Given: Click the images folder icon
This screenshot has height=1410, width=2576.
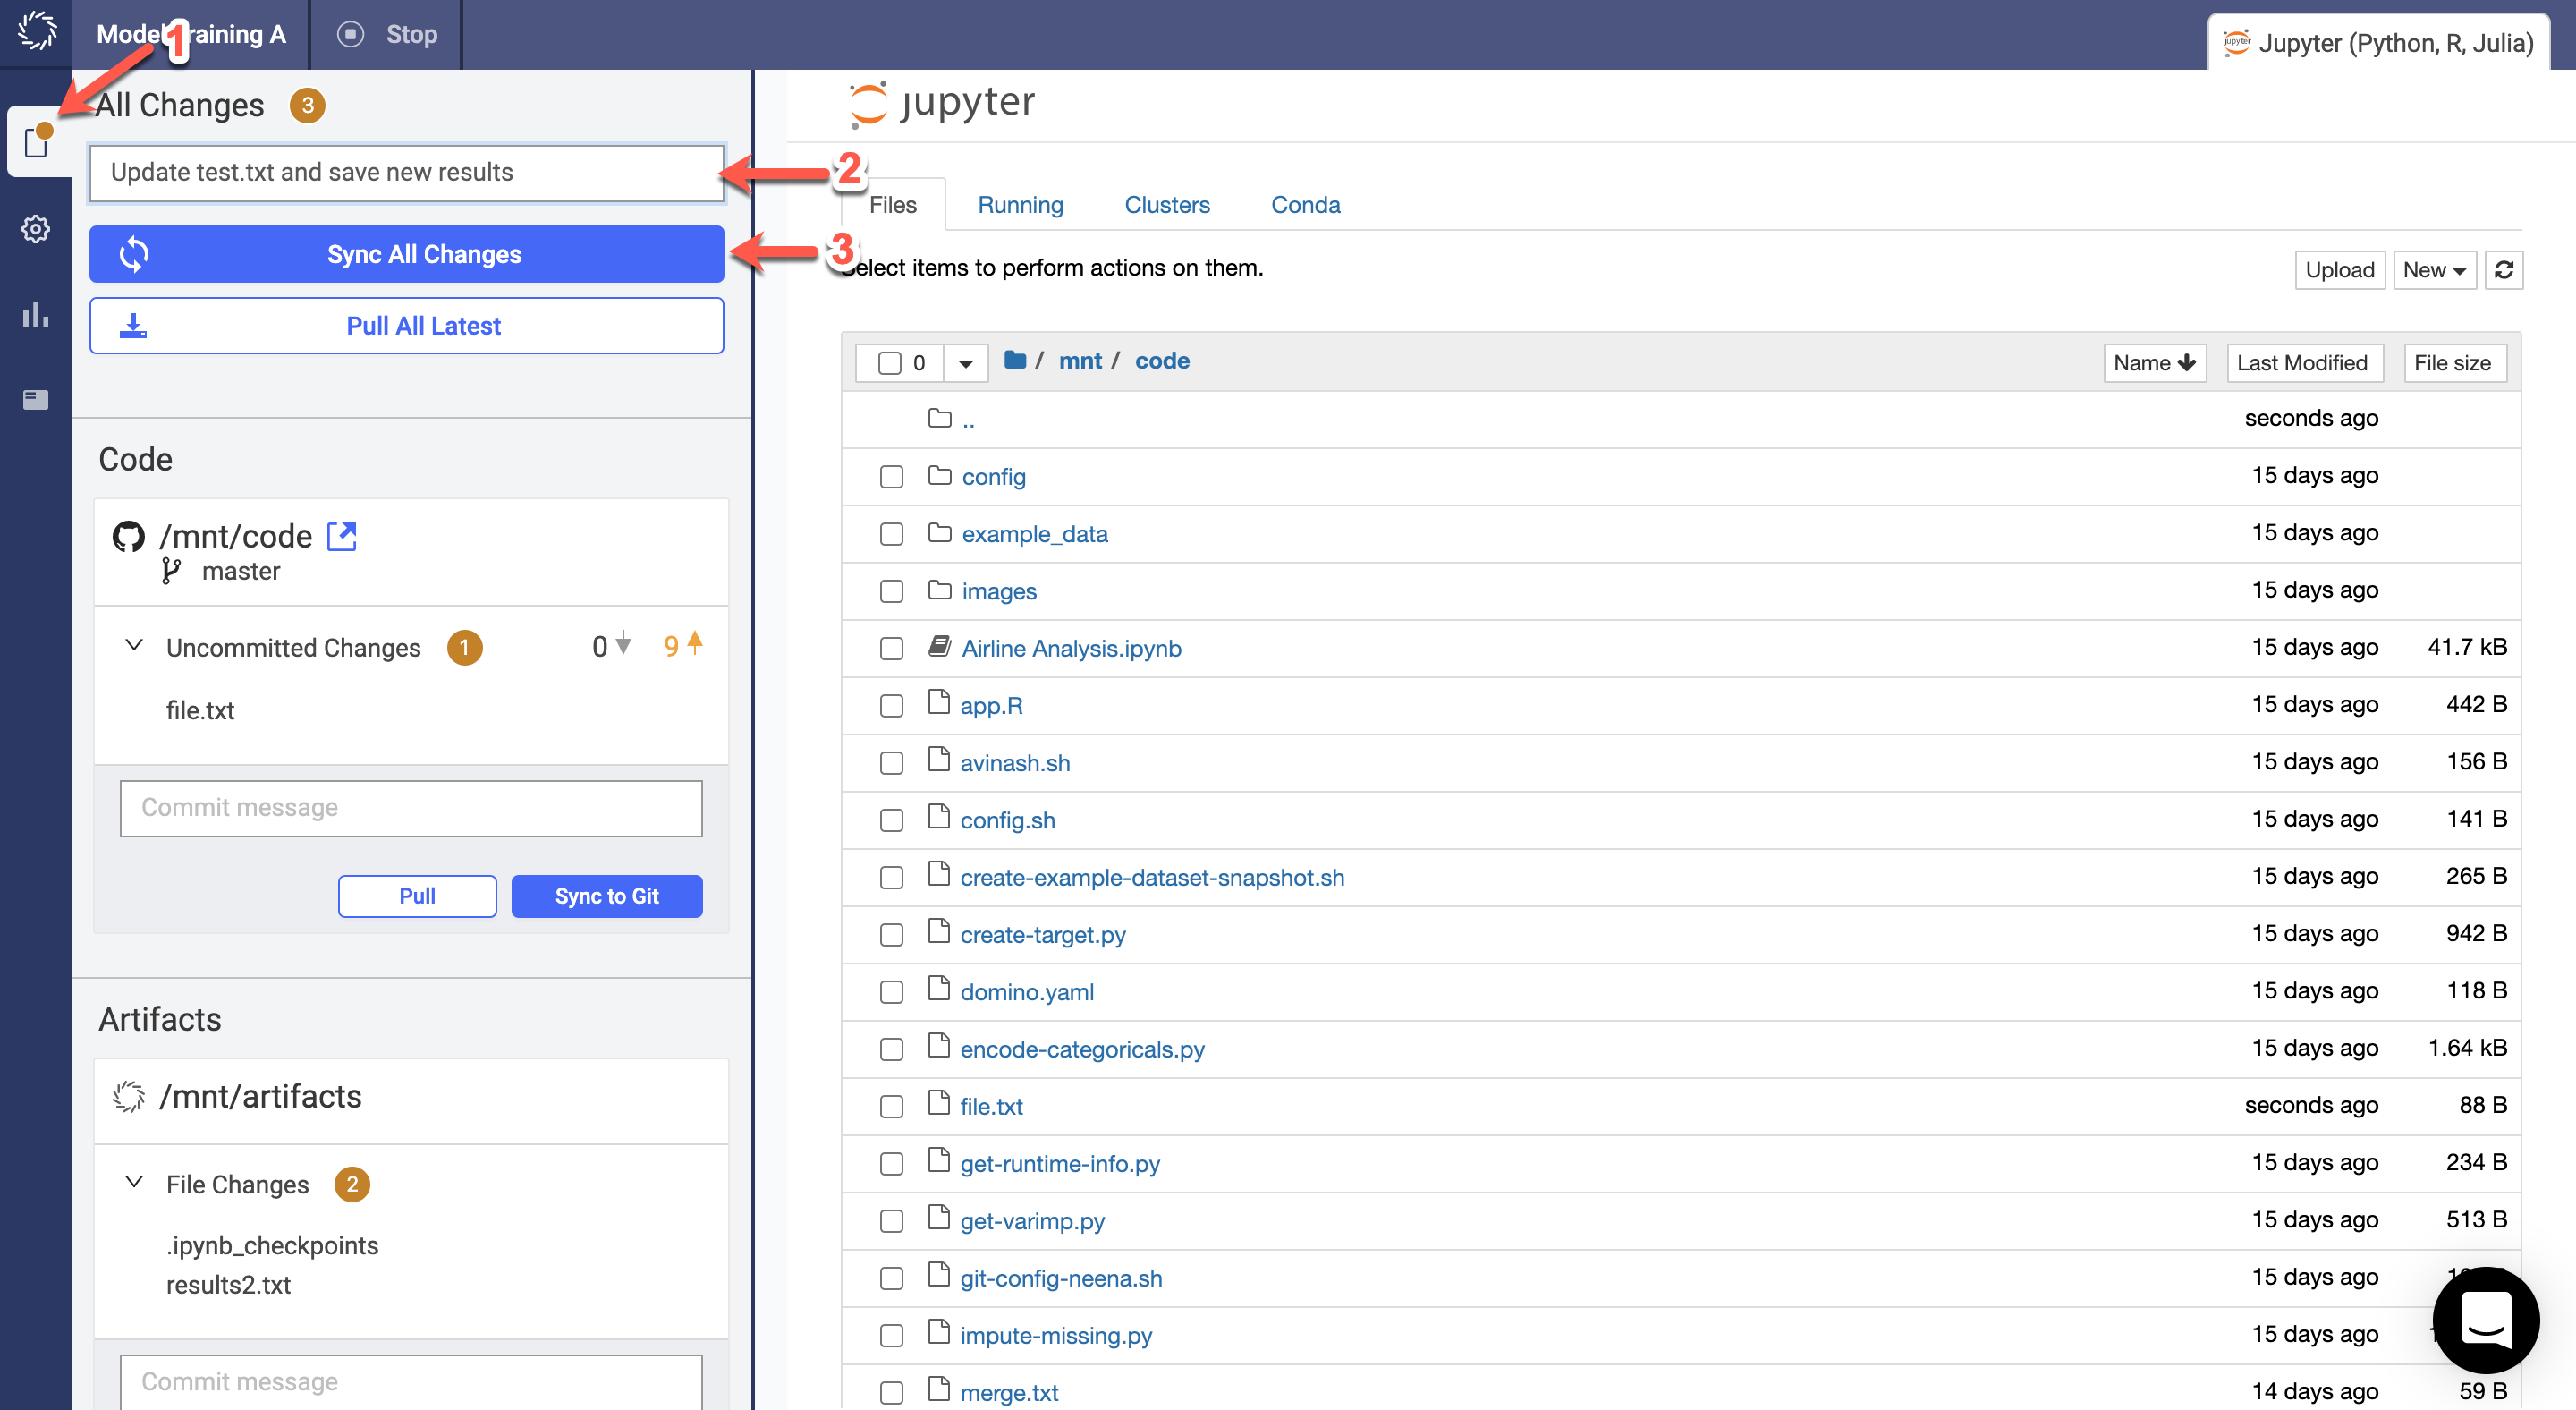Looking at the screenshot, I should click(x=939, y=589).
